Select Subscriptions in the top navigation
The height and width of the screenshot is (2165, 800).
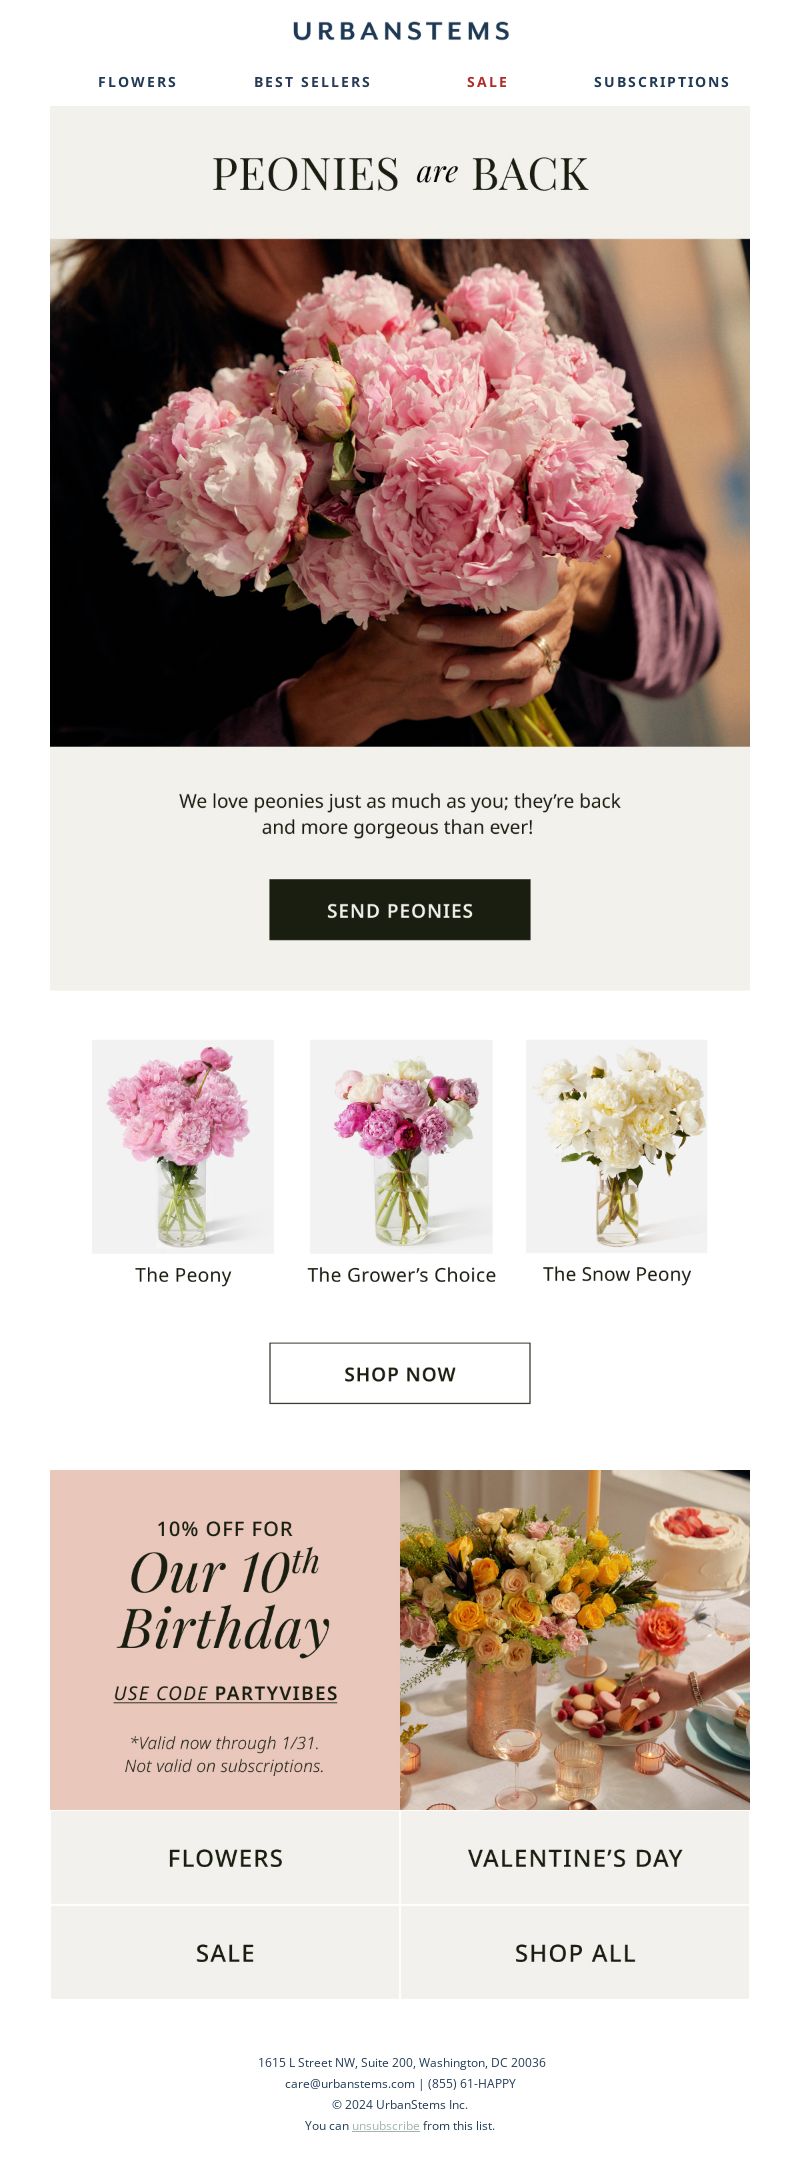[662, 82]
